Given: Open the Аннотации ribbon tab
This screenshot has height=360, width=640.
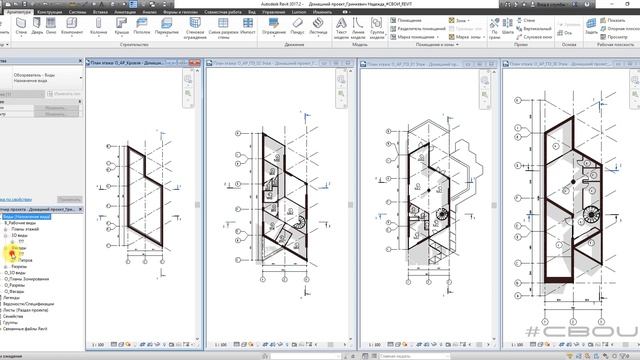Looking at the screenshot, I should 124,12.
